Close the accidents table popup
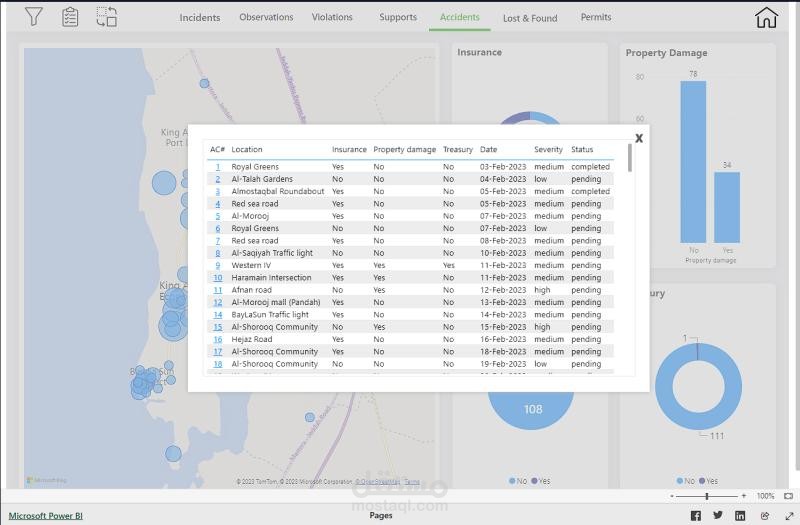Viewport: 800px width, 525px height. [x=639, y=138]
